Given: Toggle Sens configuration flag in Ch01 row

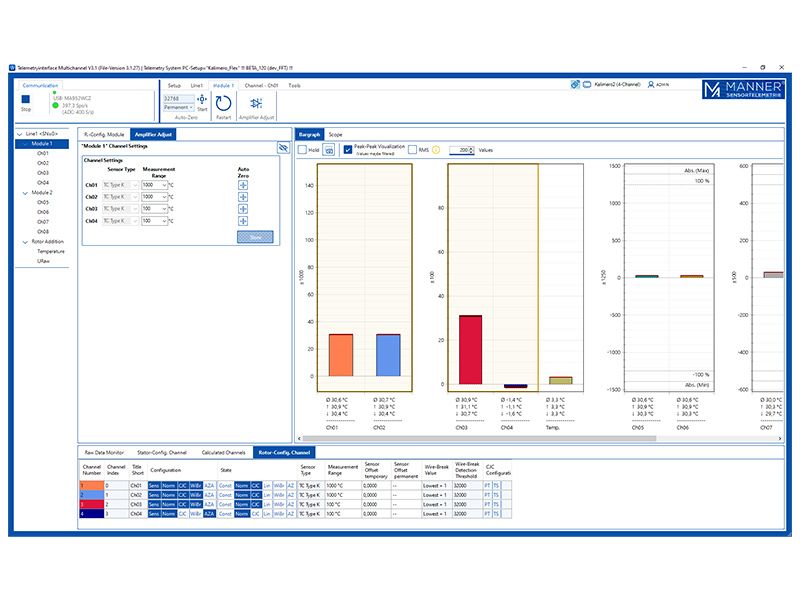Looking at the screenshot, I should tap(154, 486).
